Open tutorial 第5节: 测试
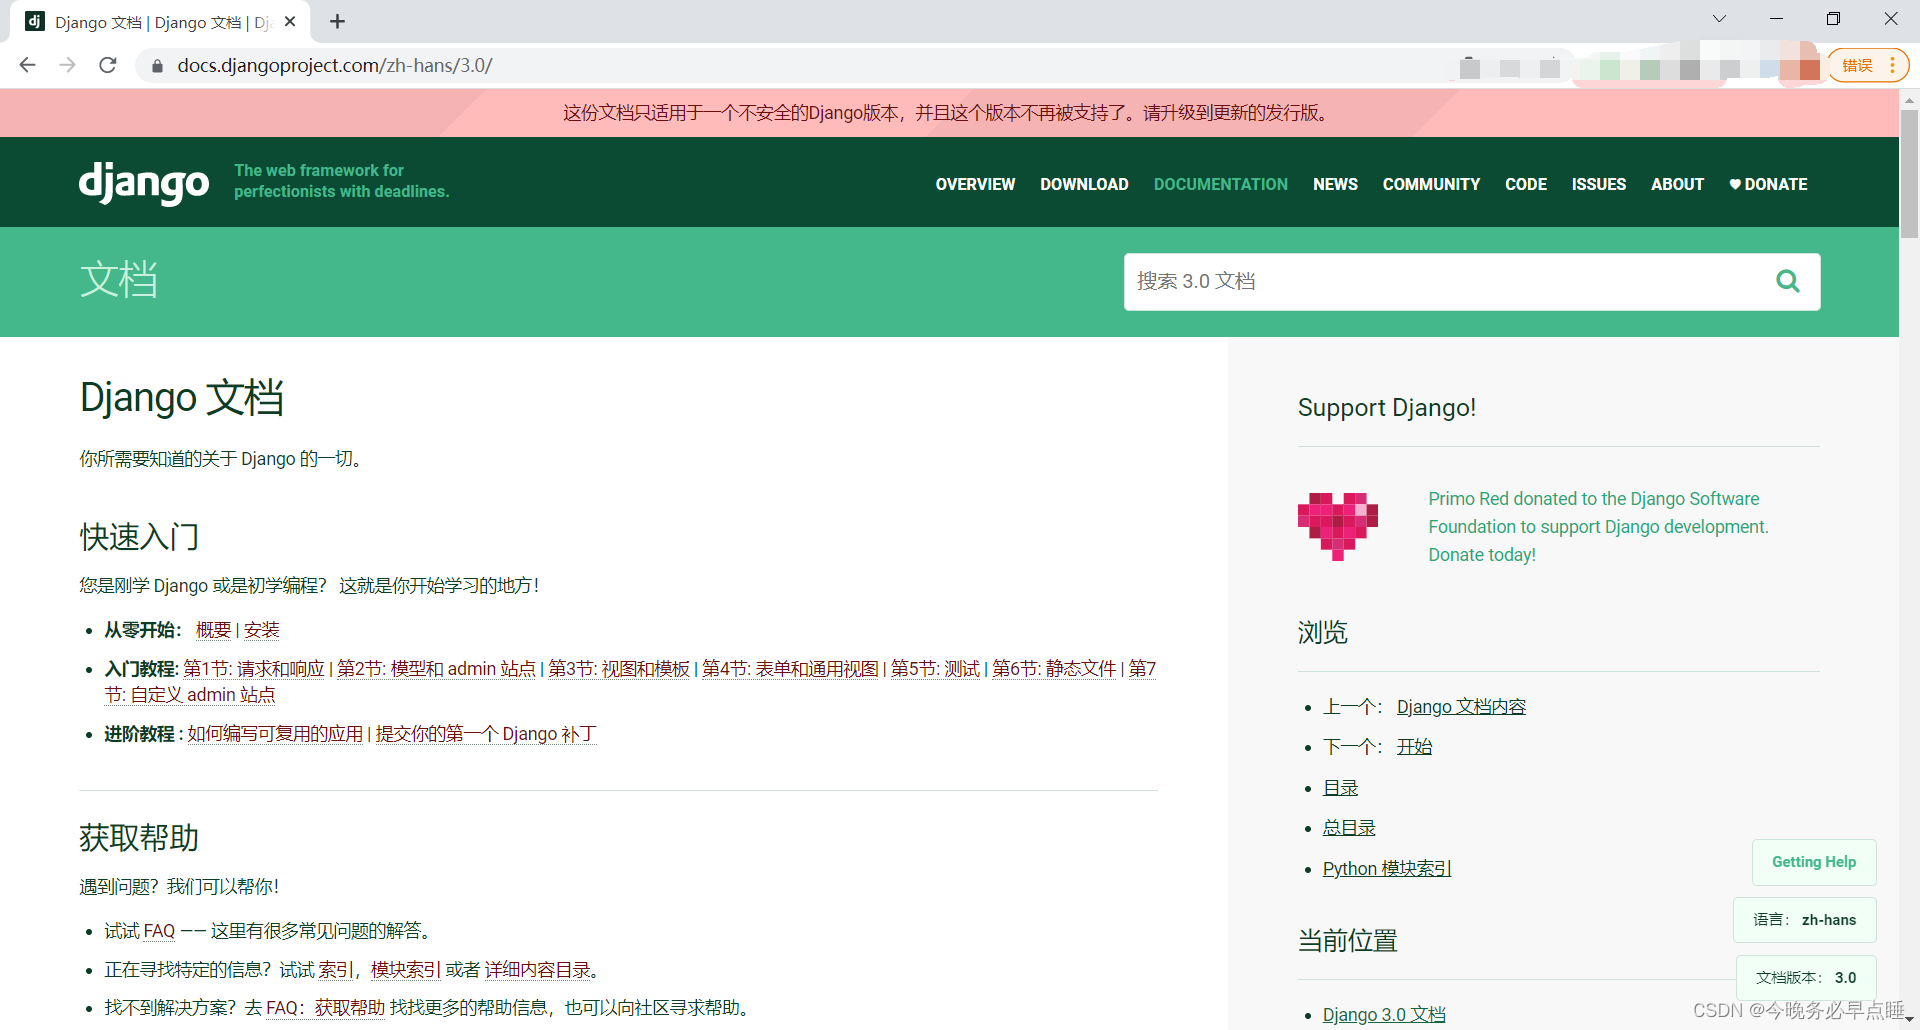Screen dimensions: 1920x1030 point(935,669)
